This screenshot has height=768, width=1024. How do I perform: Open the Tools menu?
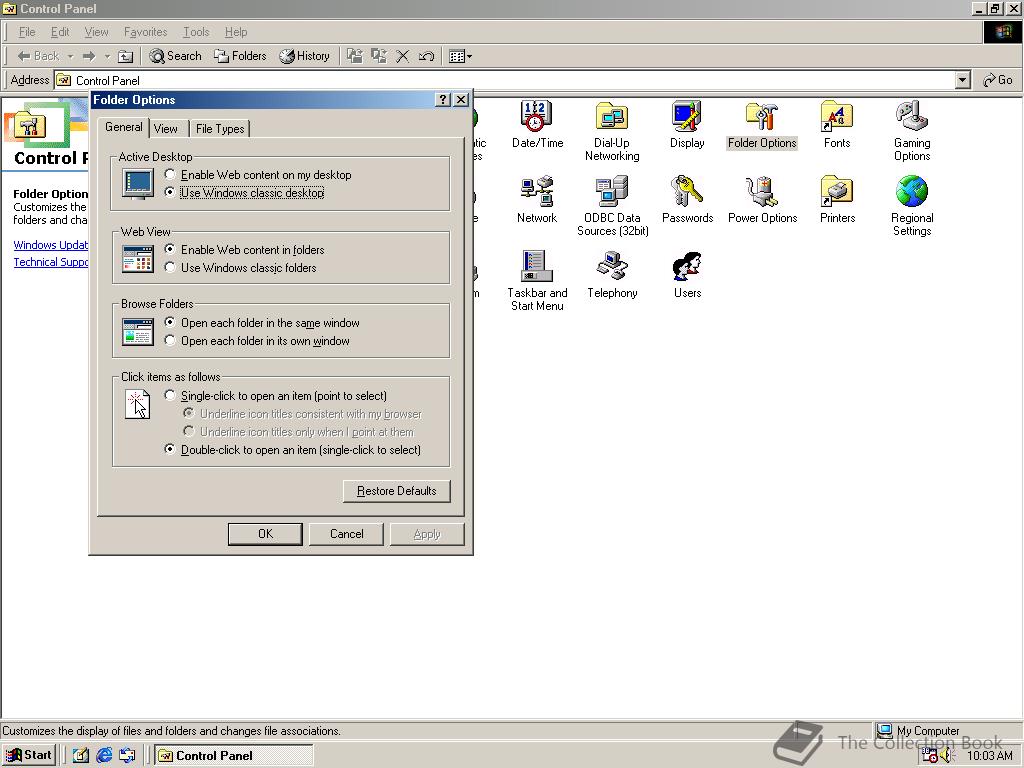click(x=196, y=32)
